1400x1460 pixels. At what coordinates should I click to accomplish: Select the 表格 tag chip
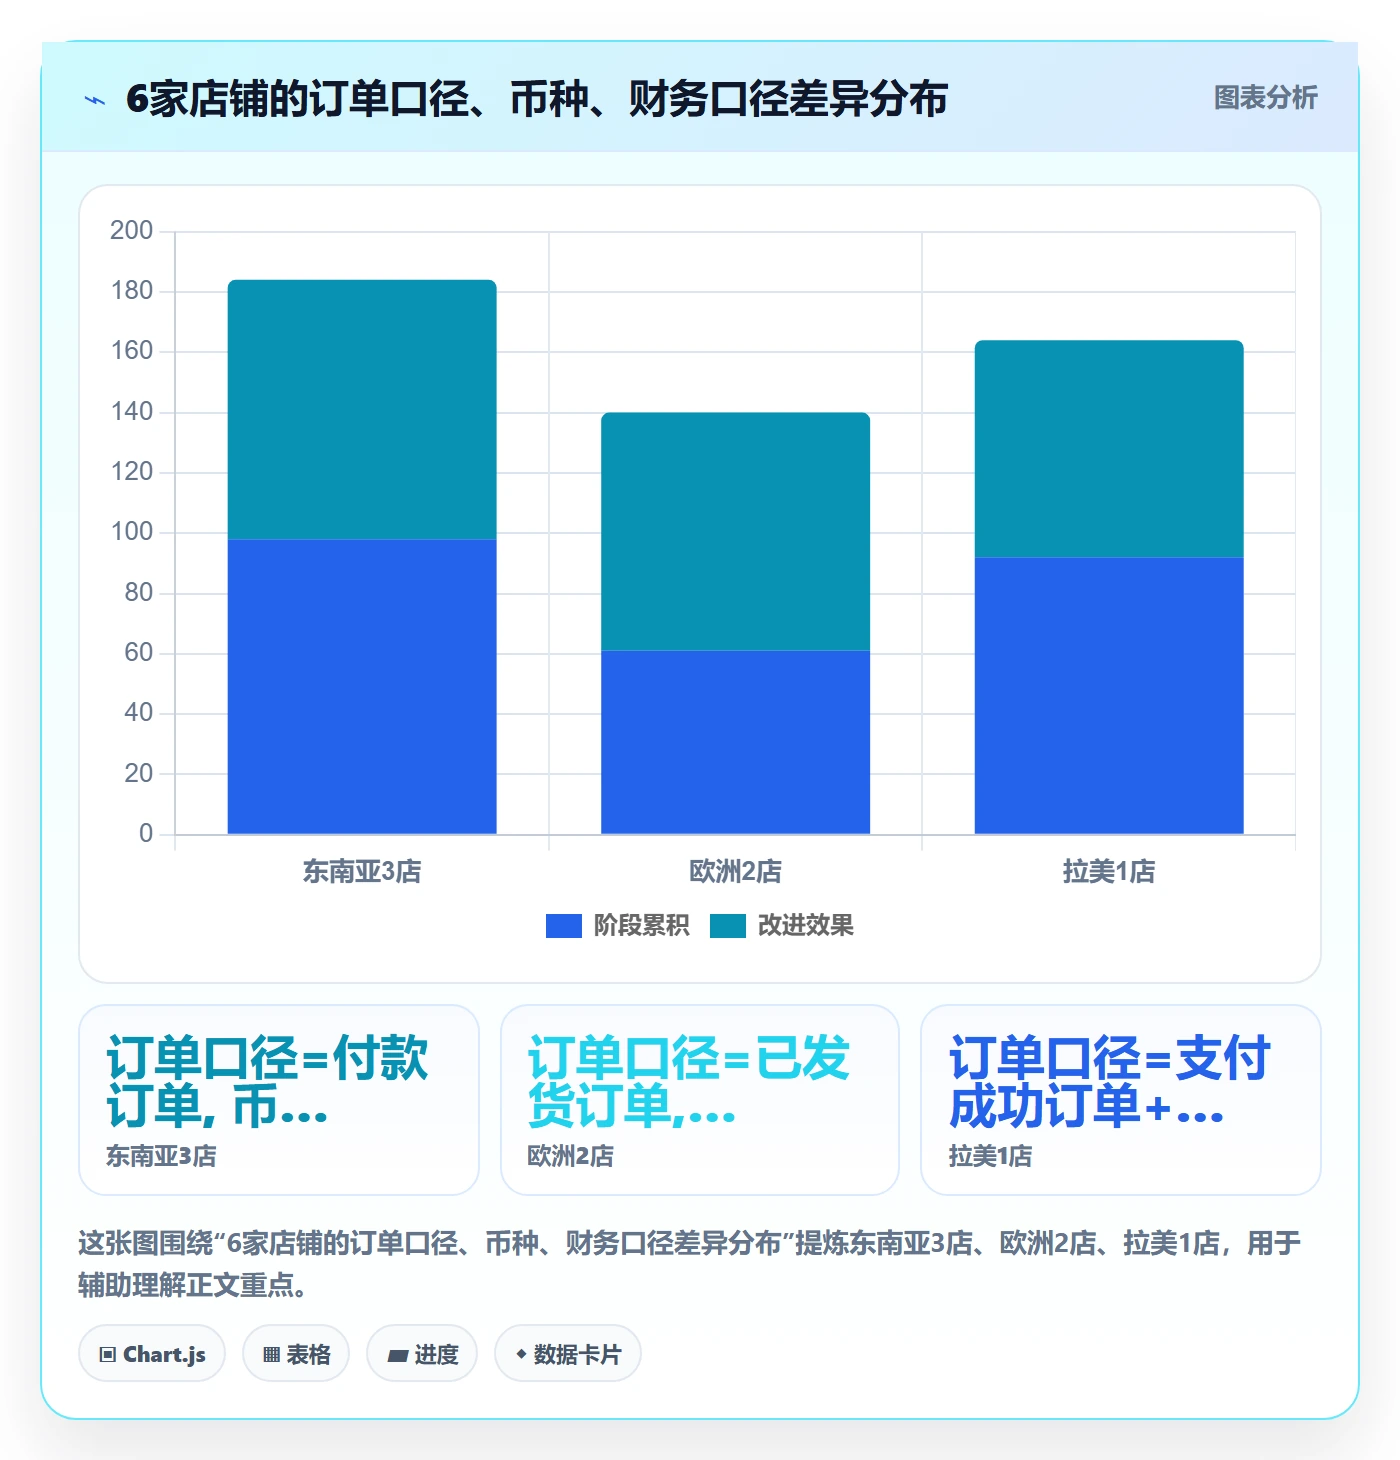[x=296, y=1354]
